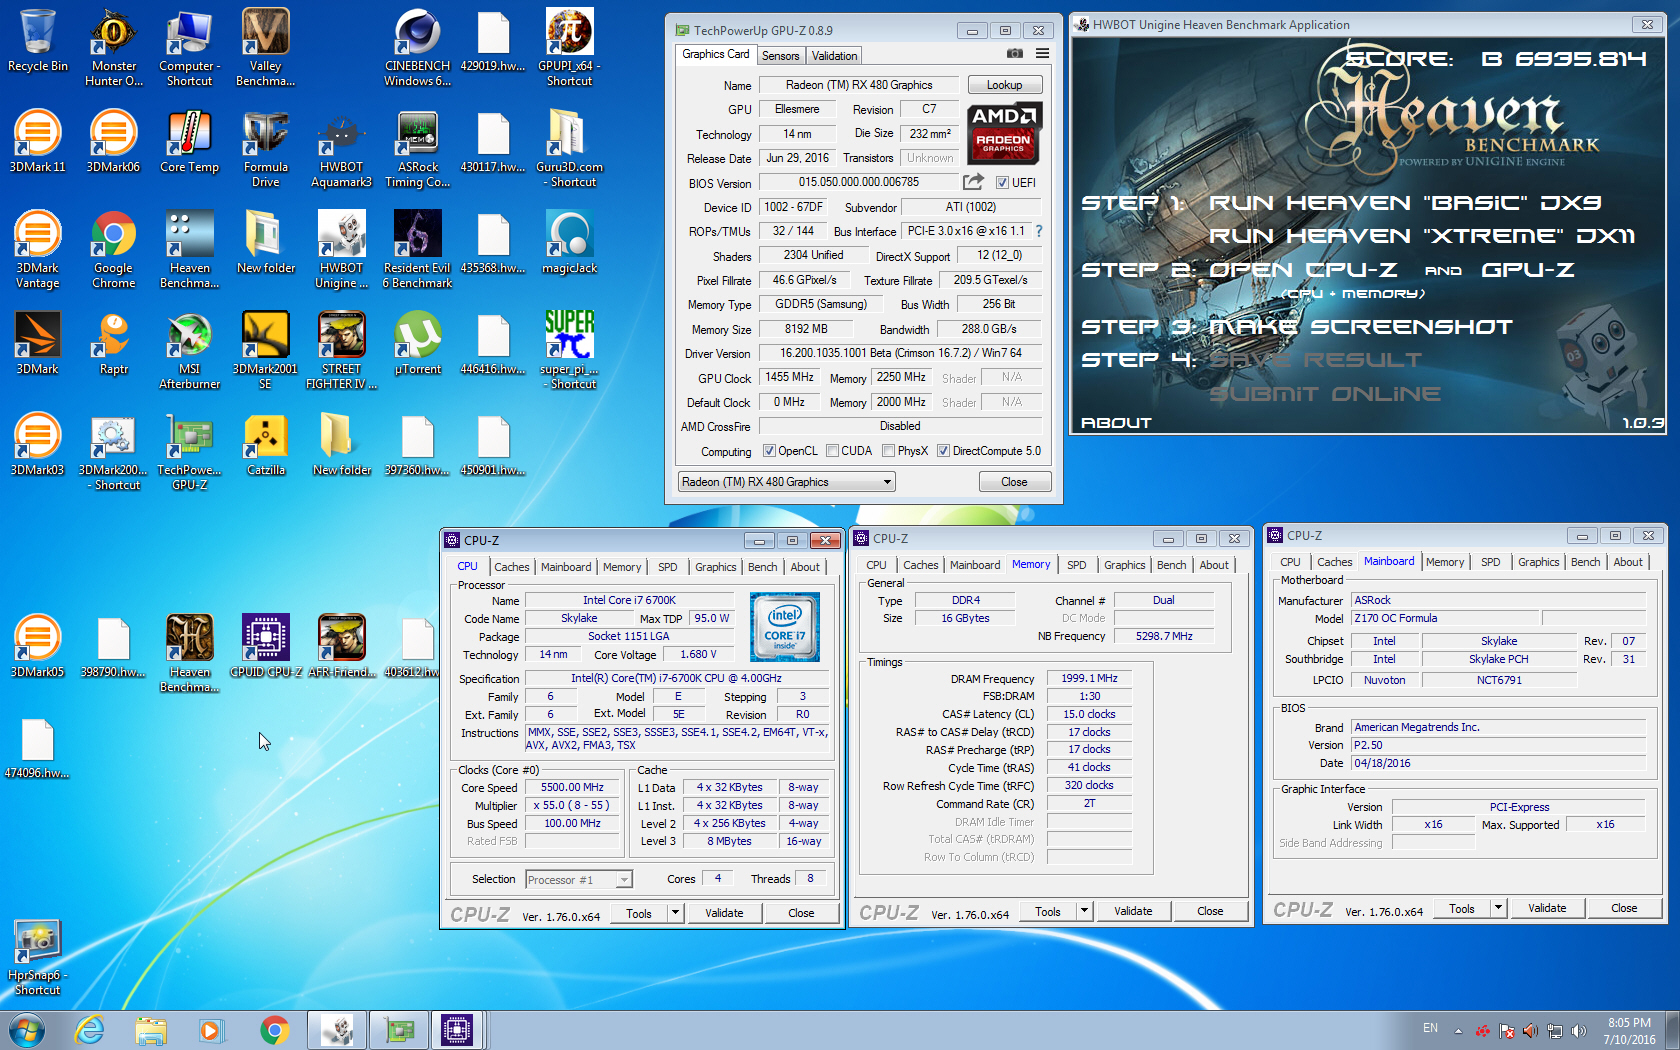The image size is (1680, 1050).
Task: Launch the MSI Afterburner desktop icon
Action: (189, 351)
